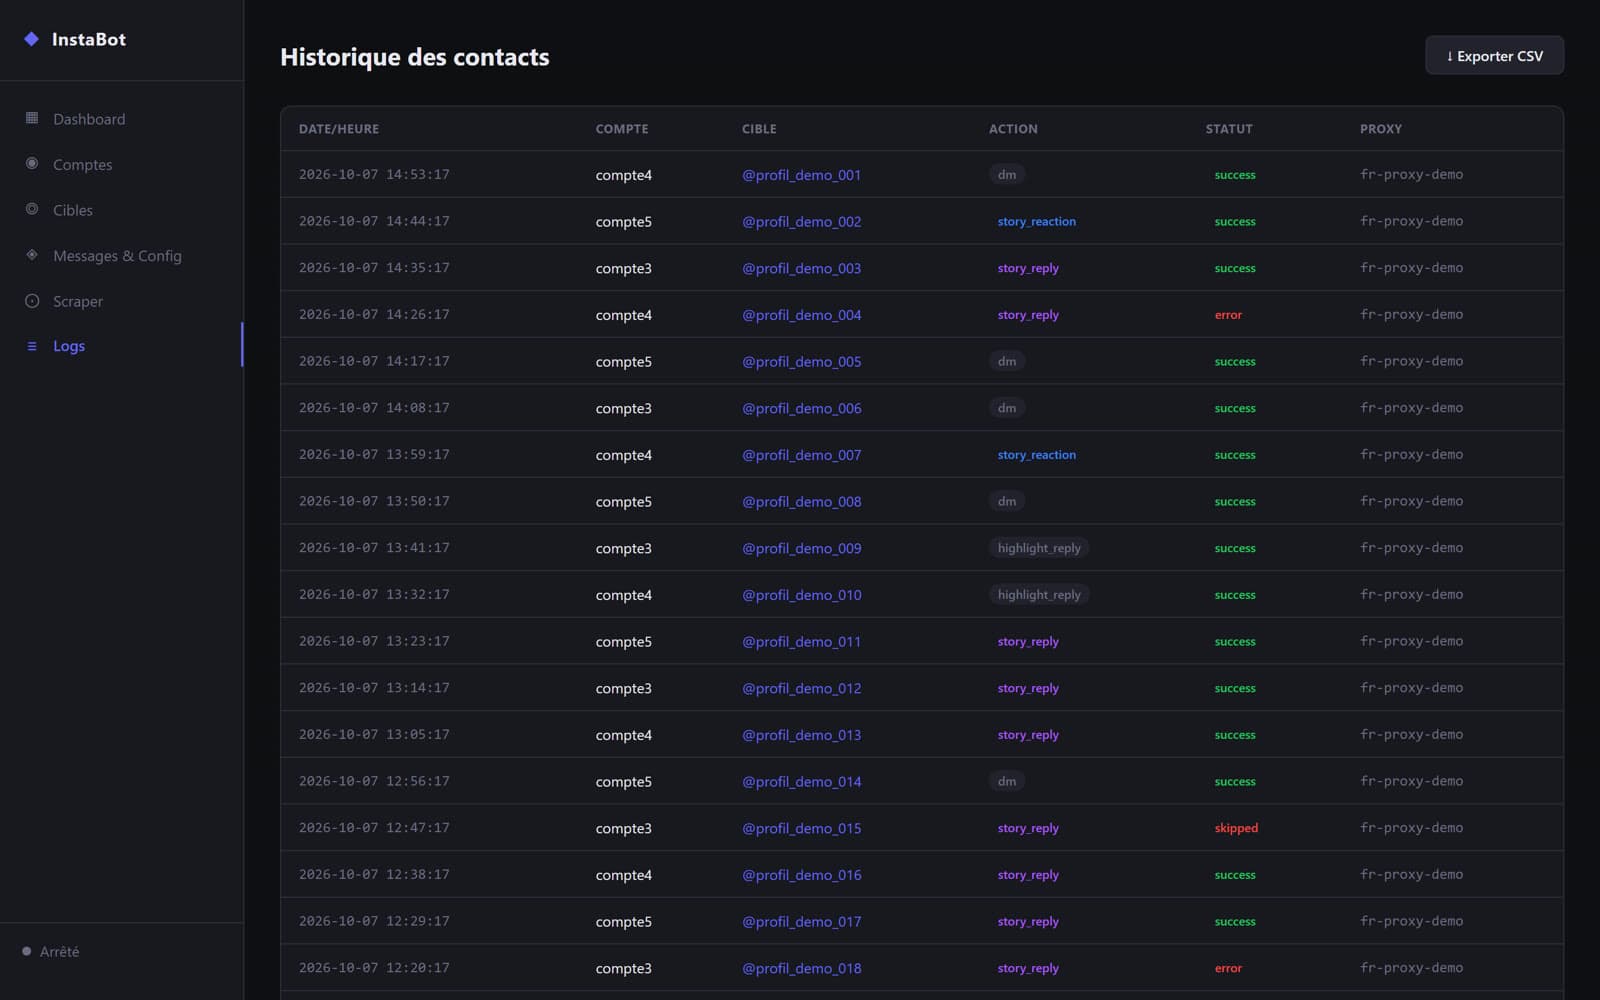Click the Historique des contacts heading
Screen dimensions: 1600x1000
415,57
